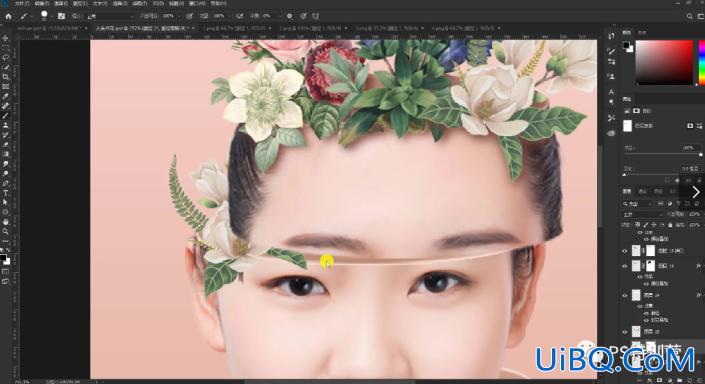Click the foreground color swatch in Color panel
The width and height of the screenshot is (705, 384).
625,45
